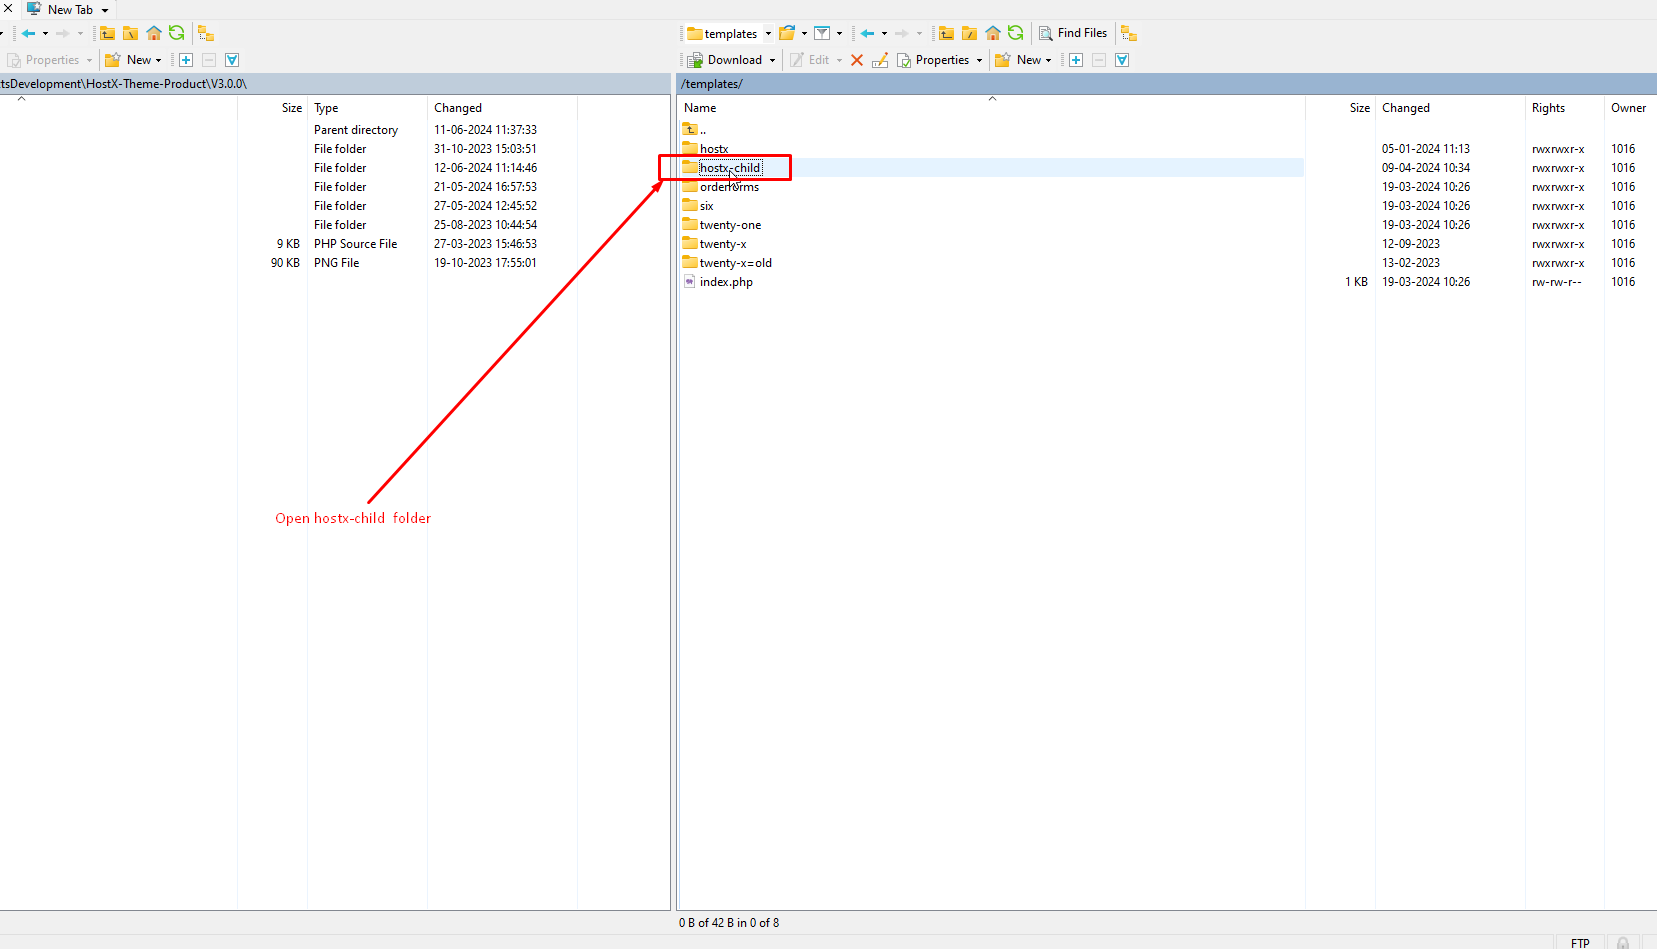Go to local root directory
1657x949 pixels.
[130, 33]
